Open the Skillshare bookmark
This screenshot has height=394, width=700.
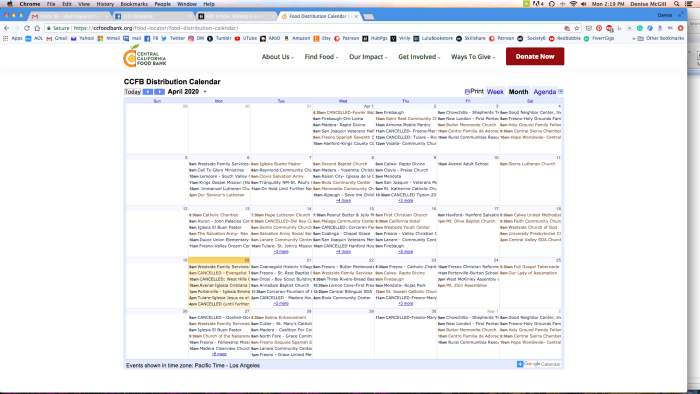471,38
